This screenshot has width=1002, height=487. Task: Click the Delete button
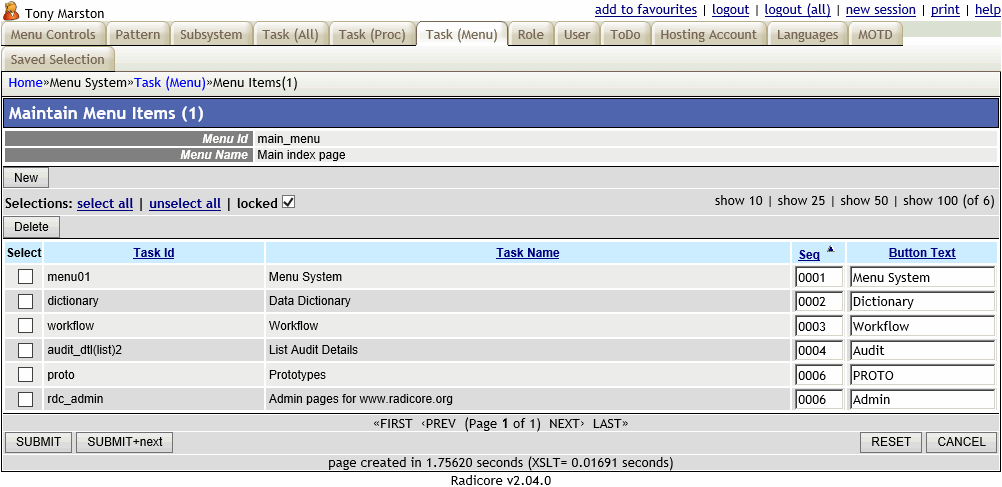point(31,227)
